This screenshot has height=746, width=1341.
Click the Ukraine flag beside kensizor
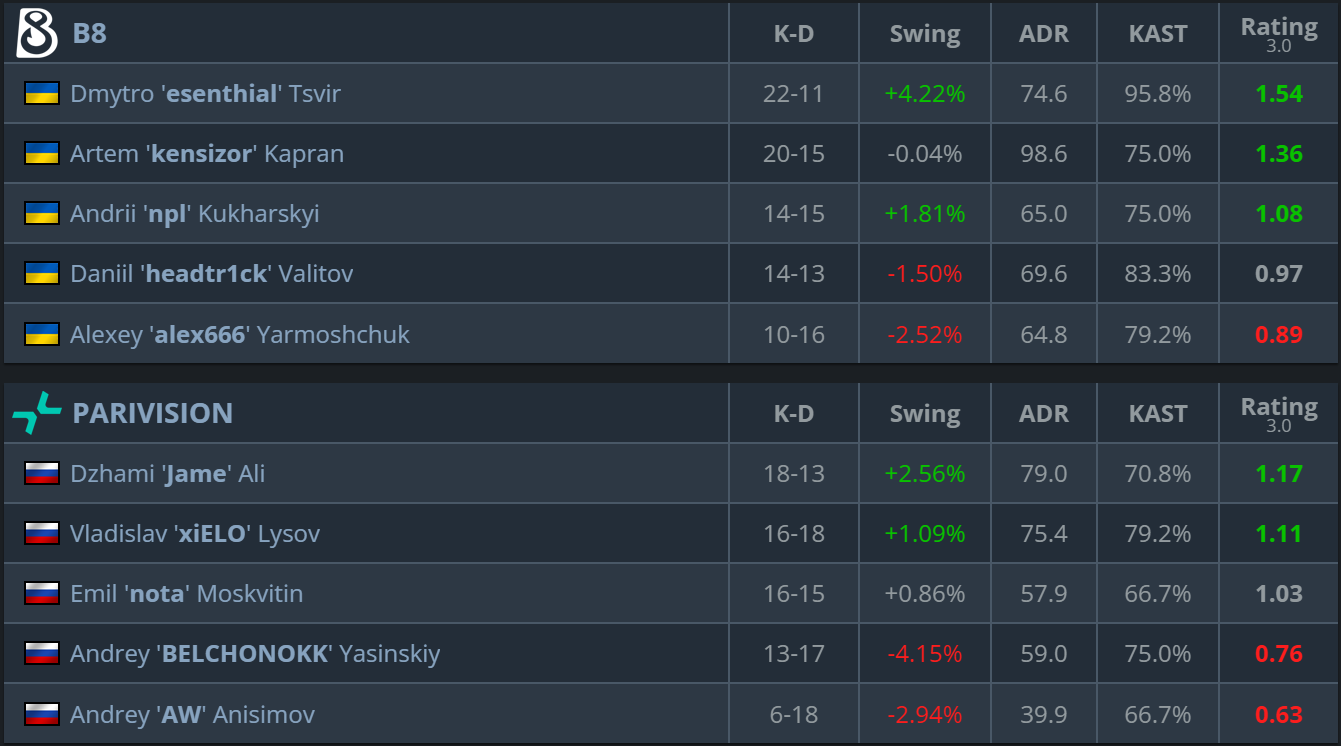coord(41,154)
